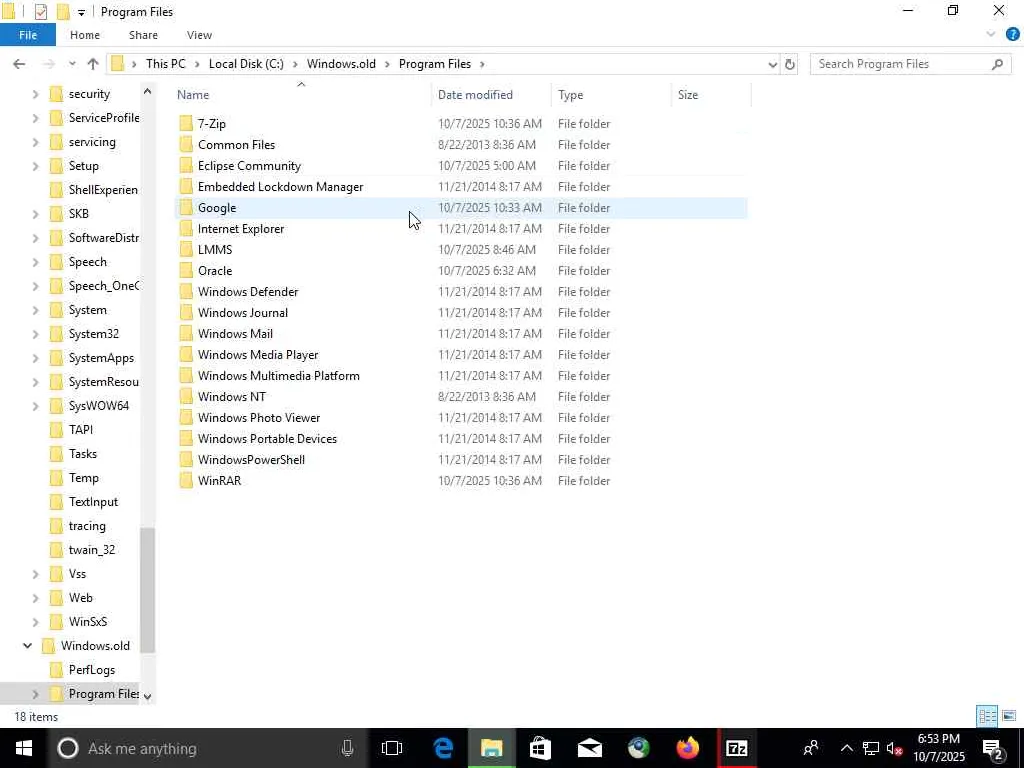Click Windows.old in address breadcrumb
Screen dimensions: 1024x768
click(342, 64)
